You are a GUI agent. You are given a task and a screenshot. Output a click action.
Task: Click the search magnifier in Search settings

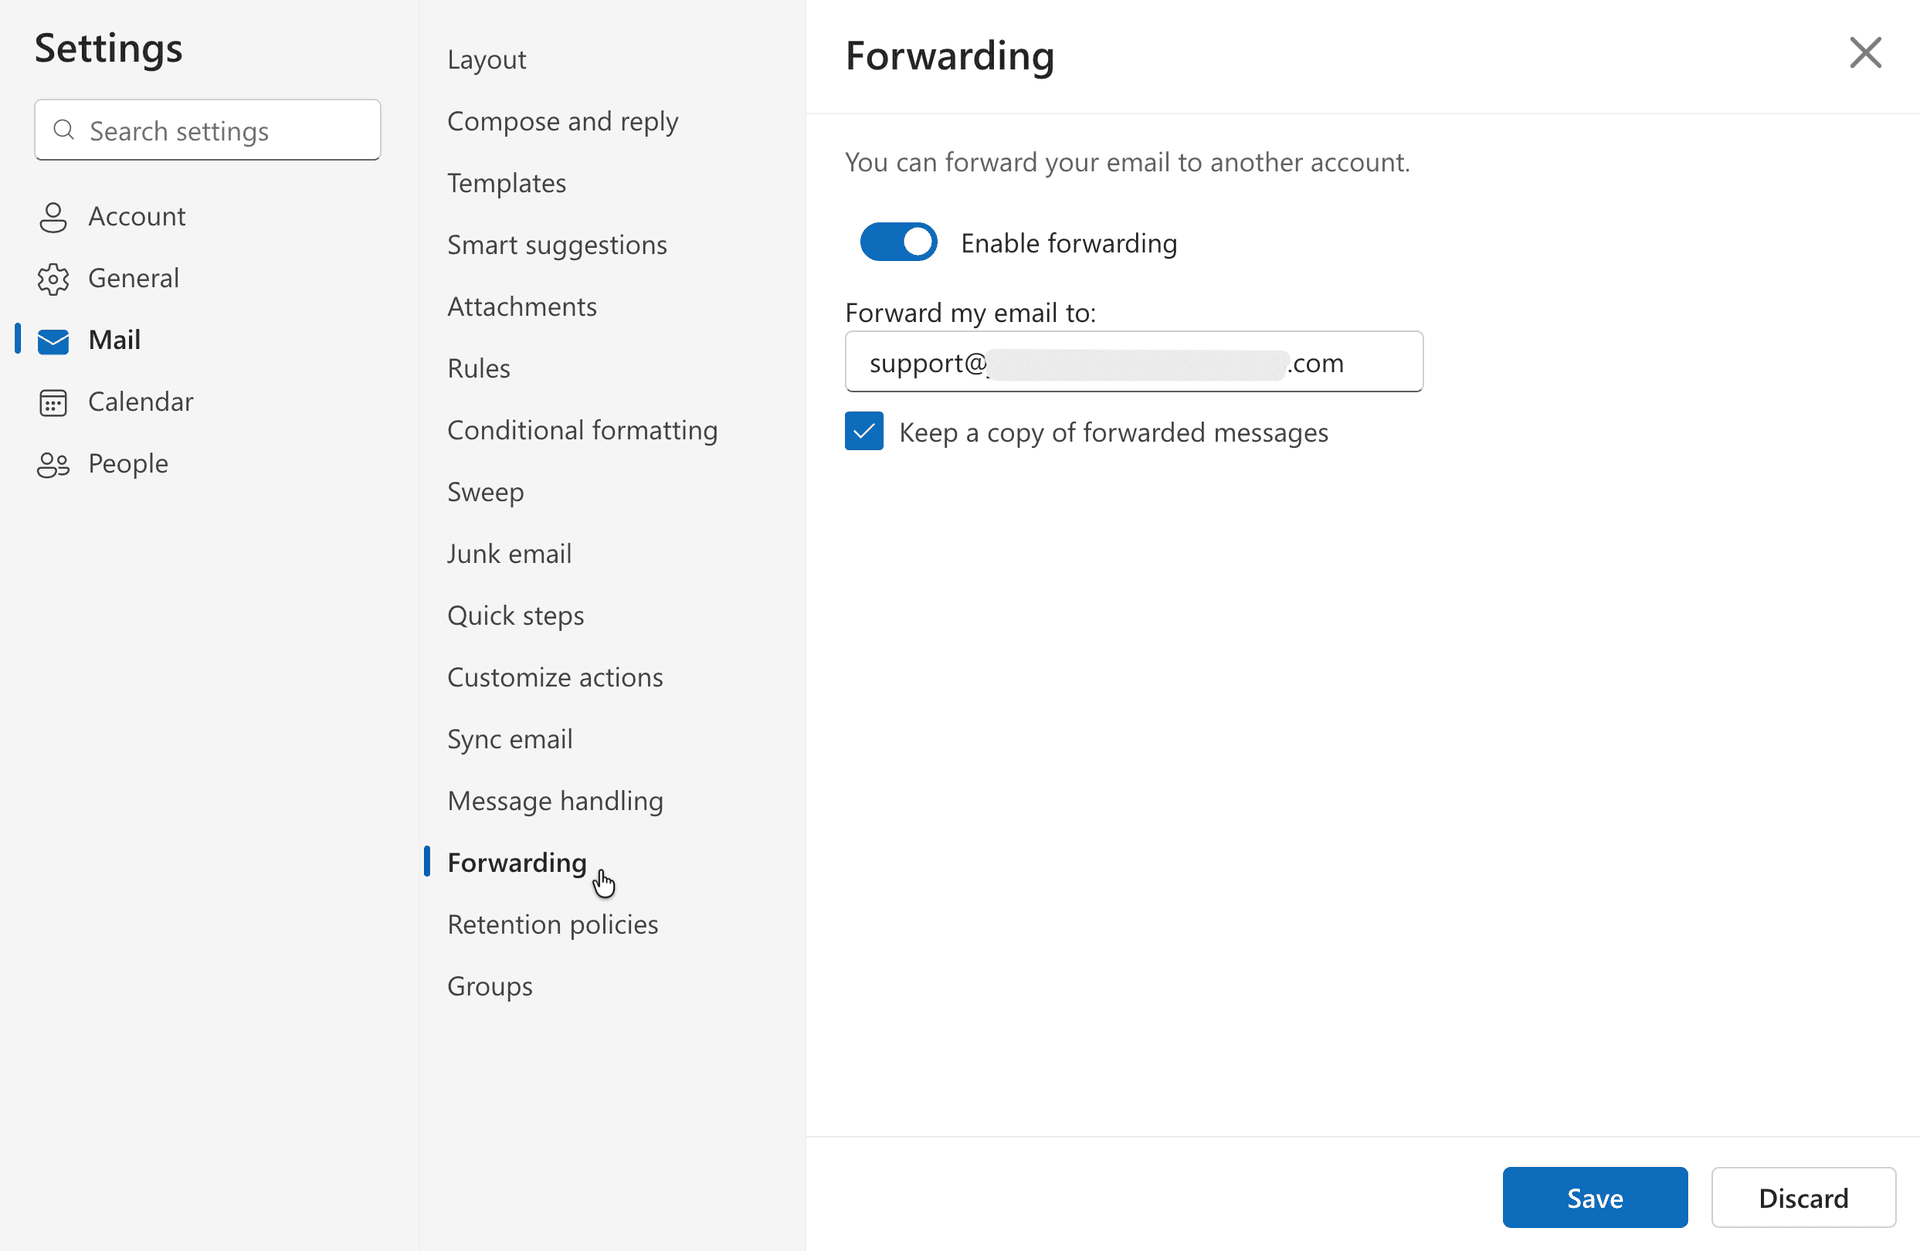pos(64,130)
